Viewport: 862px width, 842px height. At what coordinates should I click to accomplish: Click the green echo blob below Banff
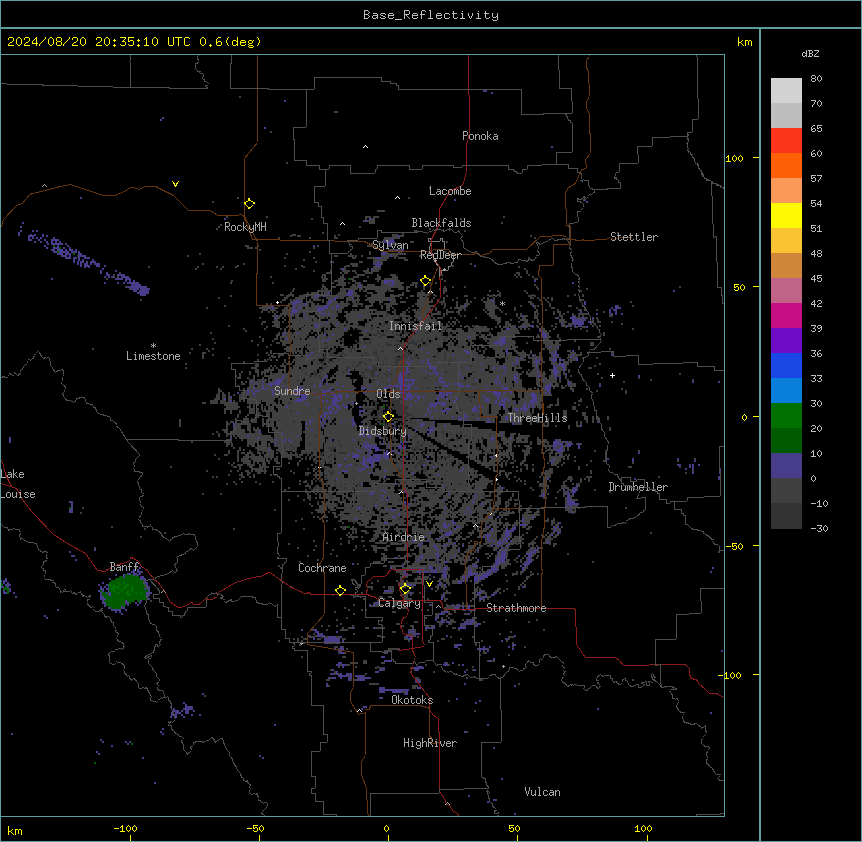pyautogui.click(x=126, y=591)
